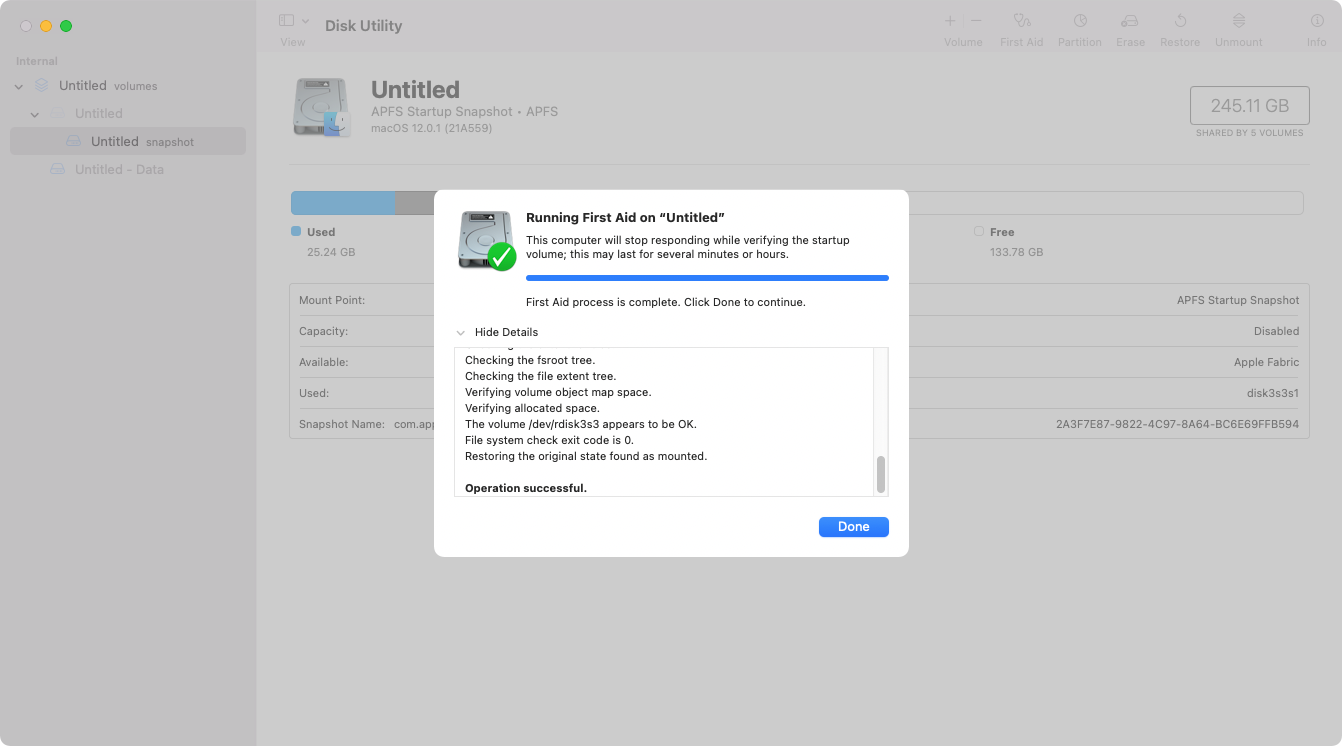Click the Untitled volumes stack icon
Image resolution: width=1342 pixels, height=746 pixels.
click(42, 86)
